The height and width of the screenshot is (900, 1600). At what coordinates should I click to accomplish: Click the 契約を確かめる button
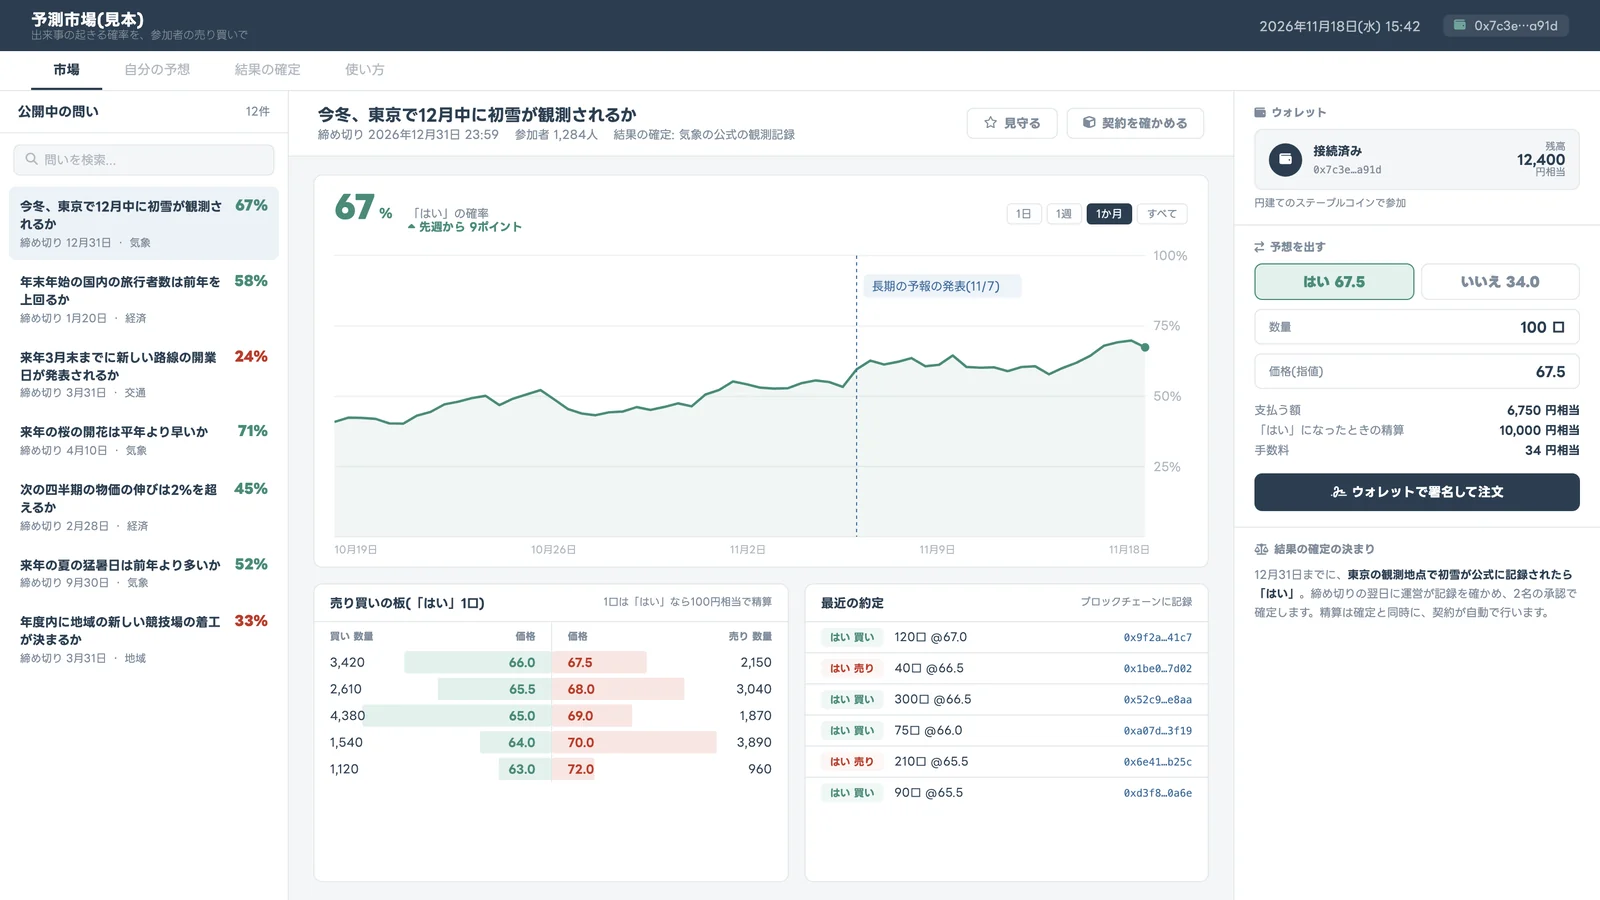(1135, 123)
